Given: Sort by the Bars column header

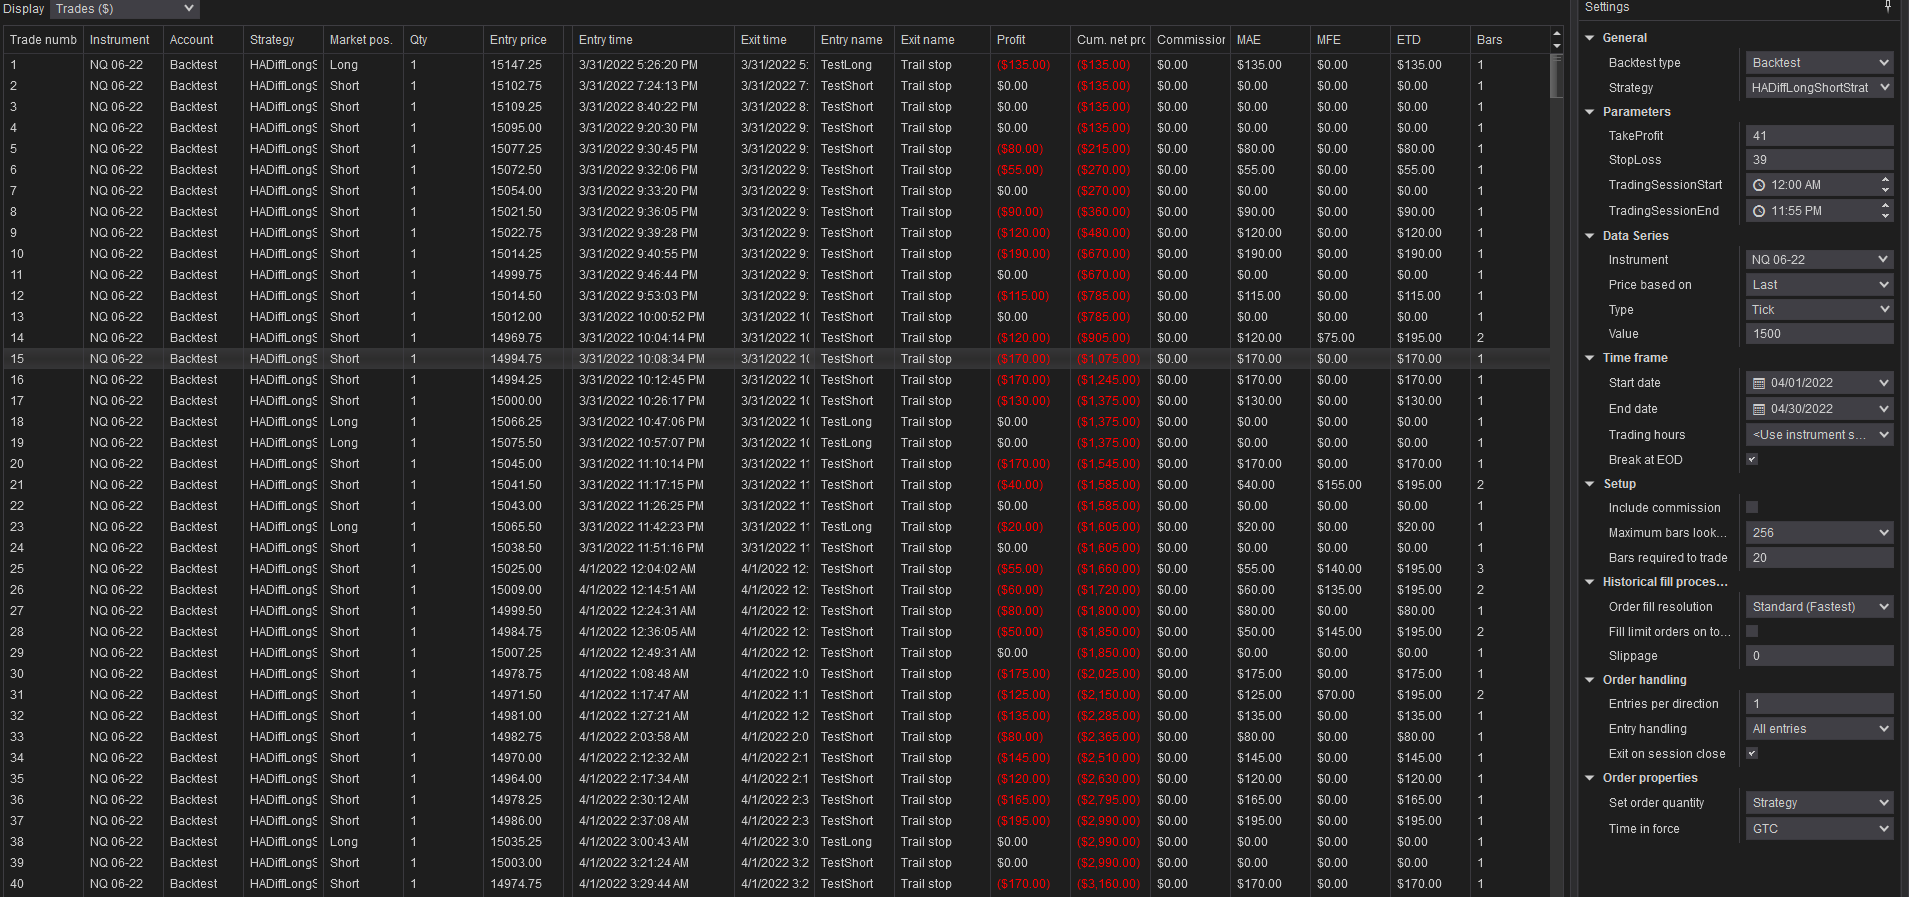Looking at the screenshot, I should pyautogui.click(x=1510, y=40).
